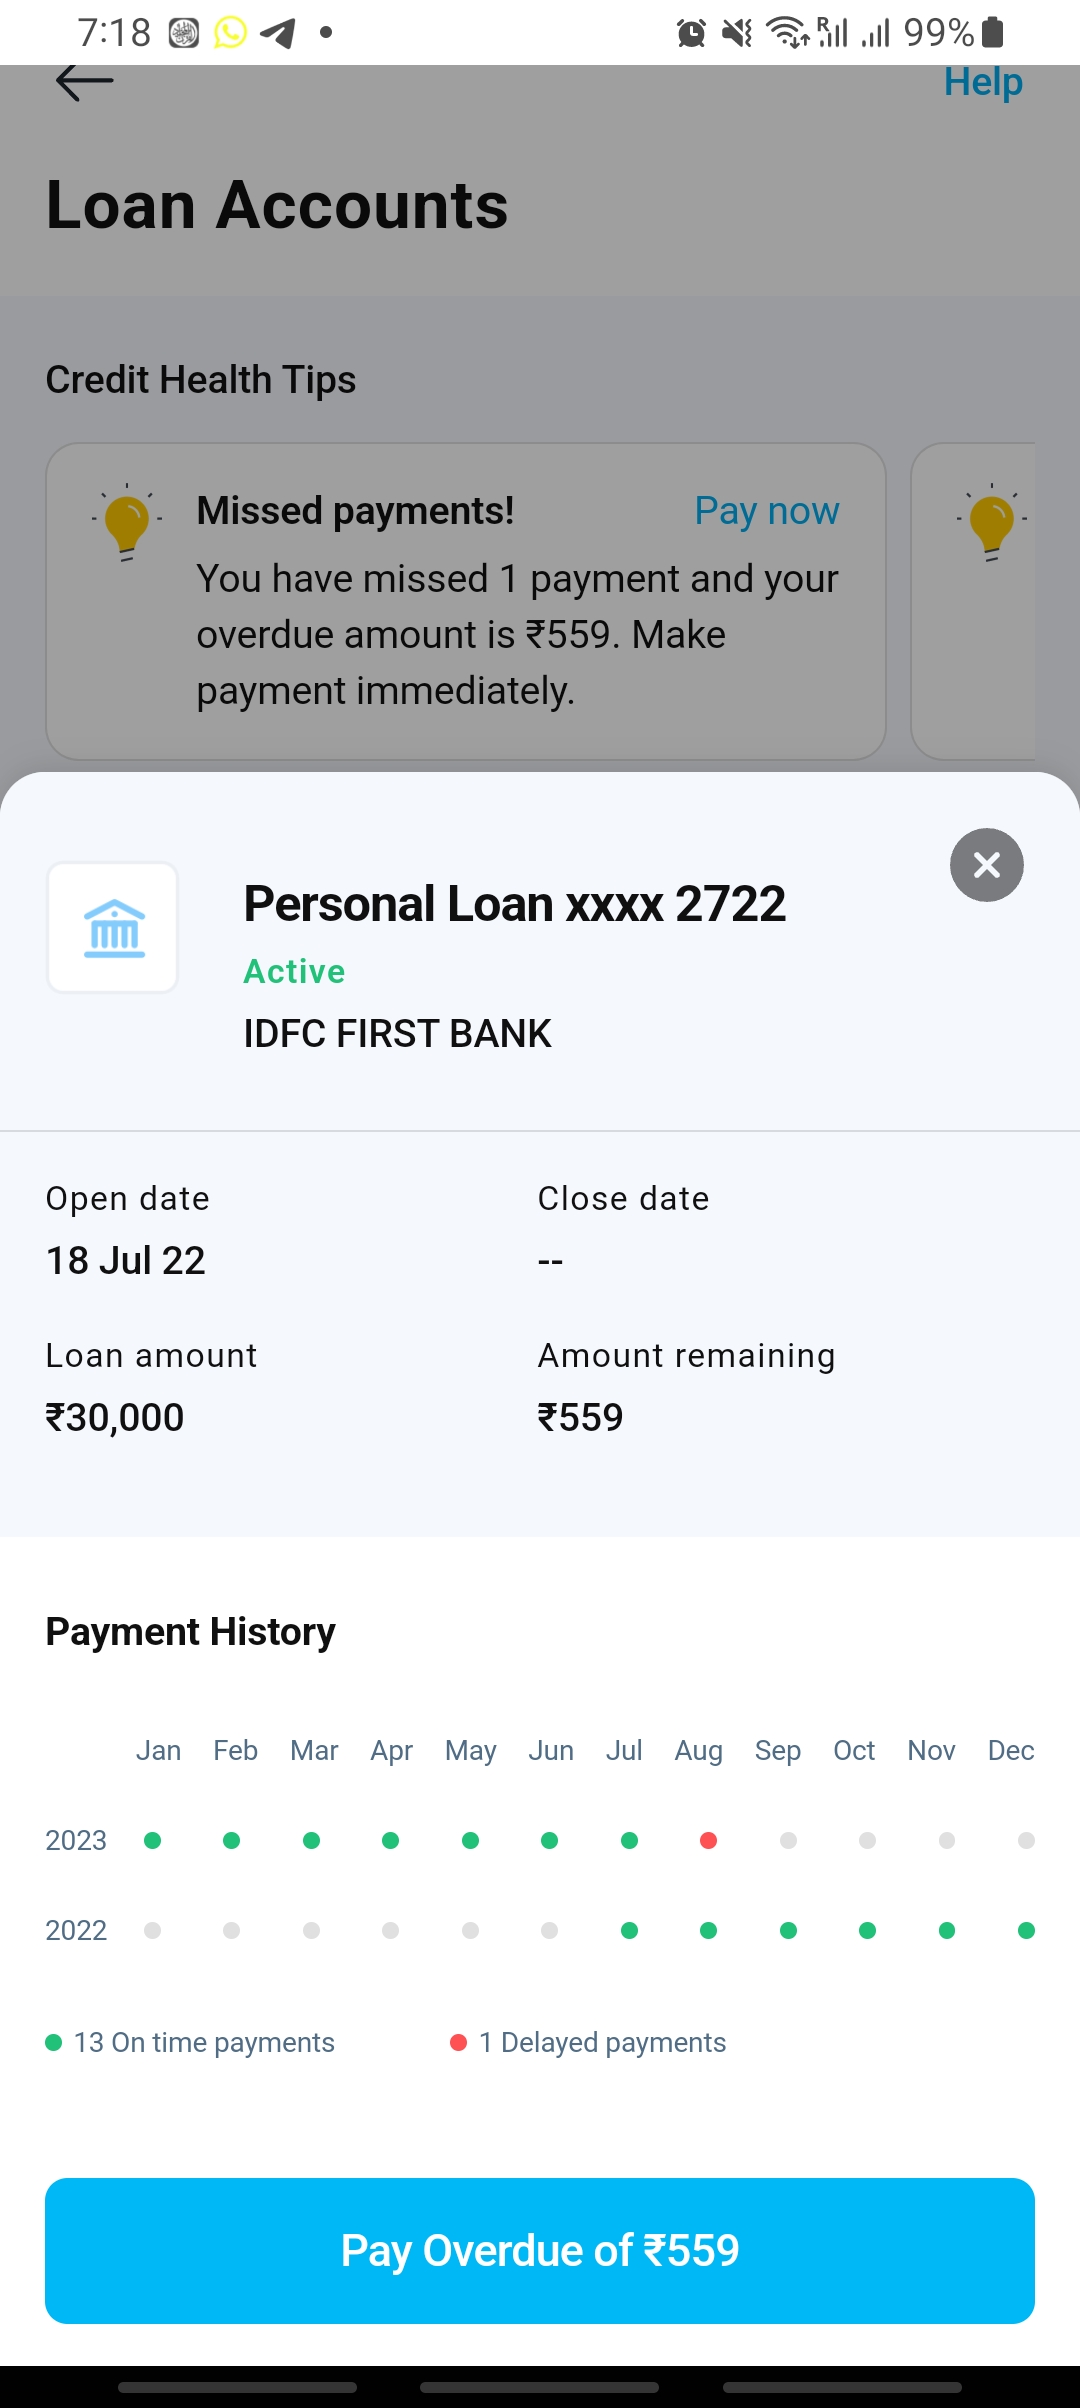The width and height of the screenshot is (1080, 2408).
Task: Tap the green July 2022 payment dot
Action: point(629,1930)
